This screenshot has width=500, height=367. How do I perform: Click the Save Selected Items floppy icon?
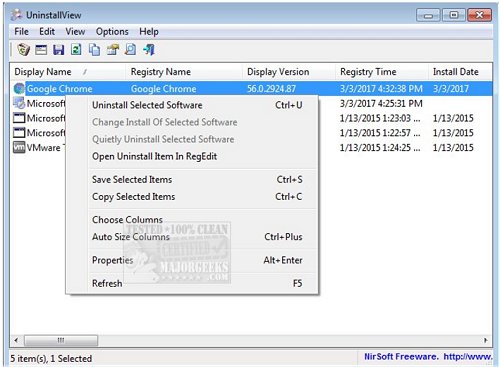(59, 50)
